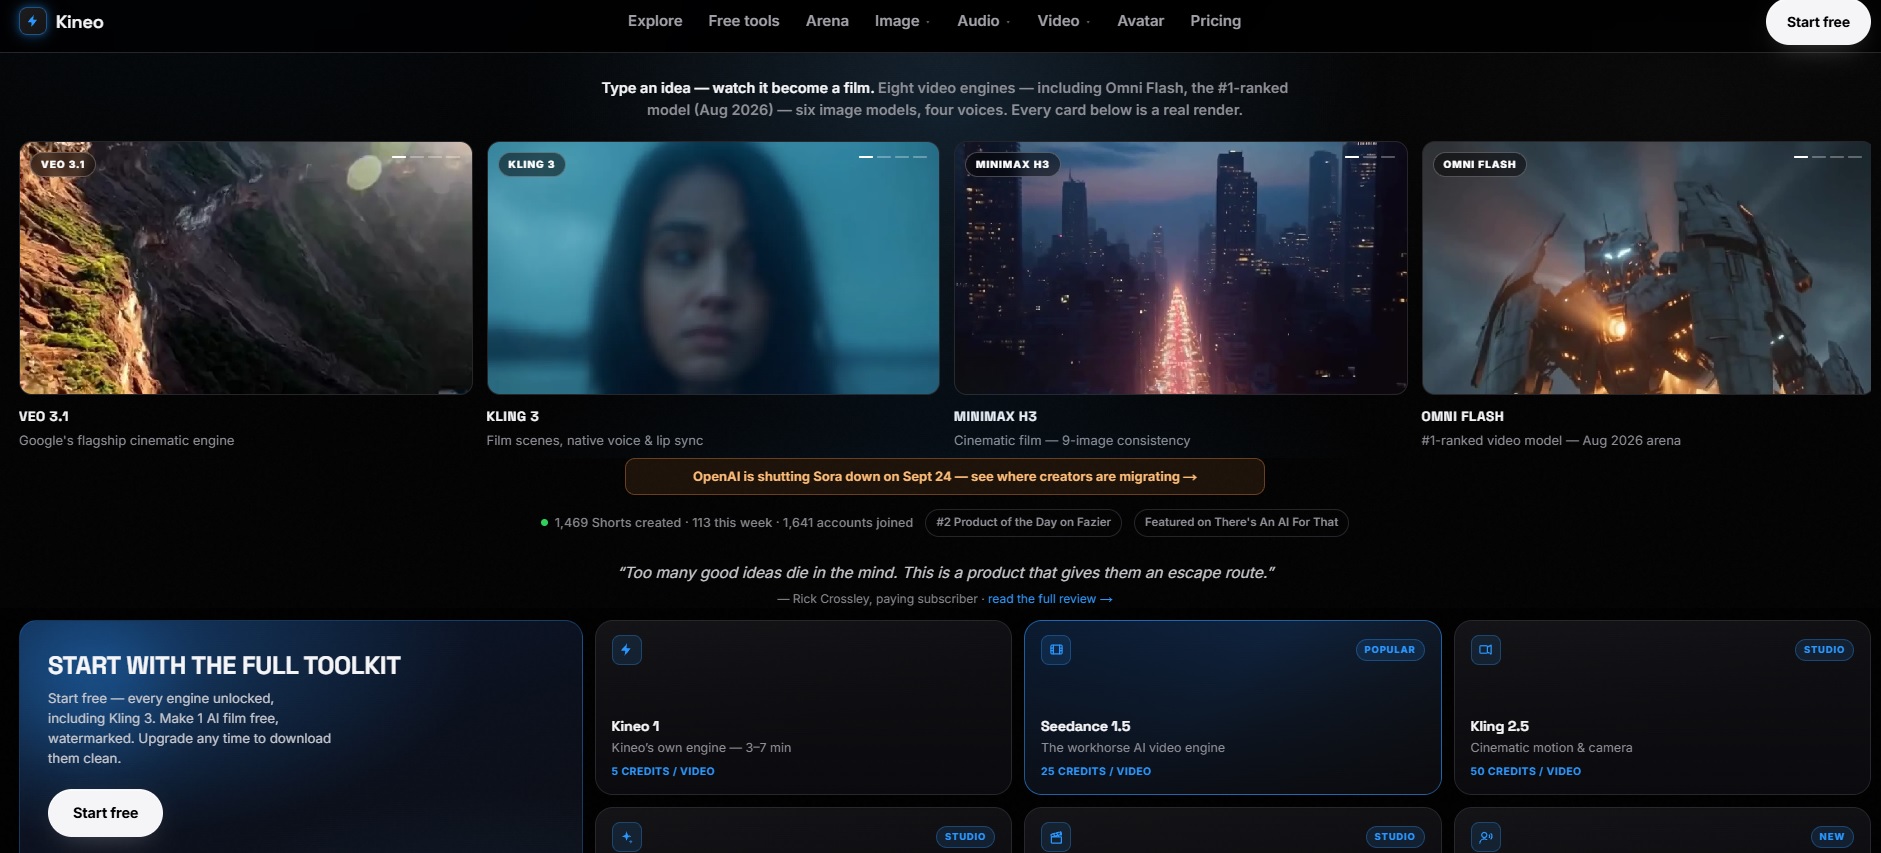
Task: Click 25 CREDITS / VIDEO label
Action: [1096, 772]
